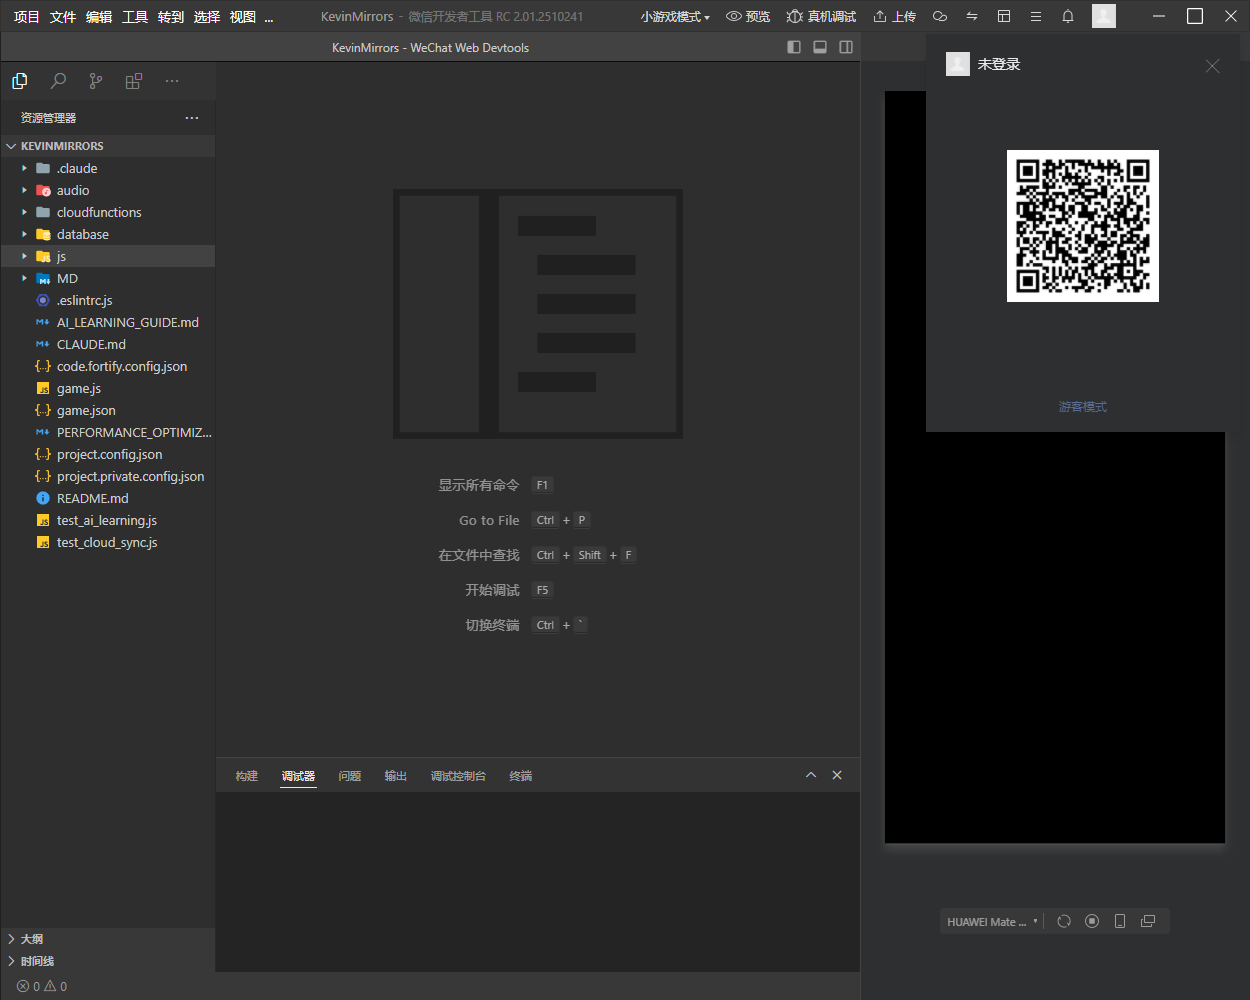Open the 小游戏模式 mode dropdown
Image resolution: width=1250 pixels, height=1000 pixels.
pos(675,16)
